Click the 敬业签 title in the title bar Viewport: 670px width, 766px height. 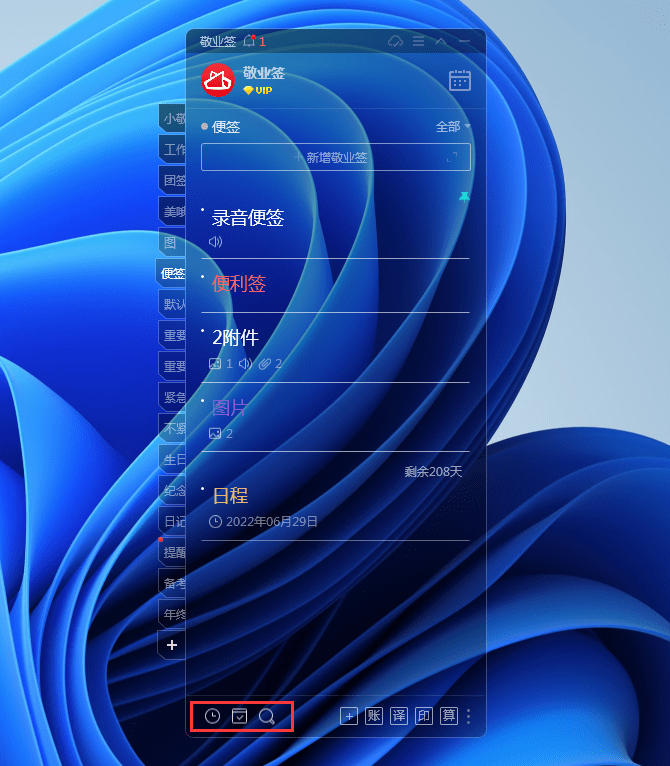click(x=217, y=42)
